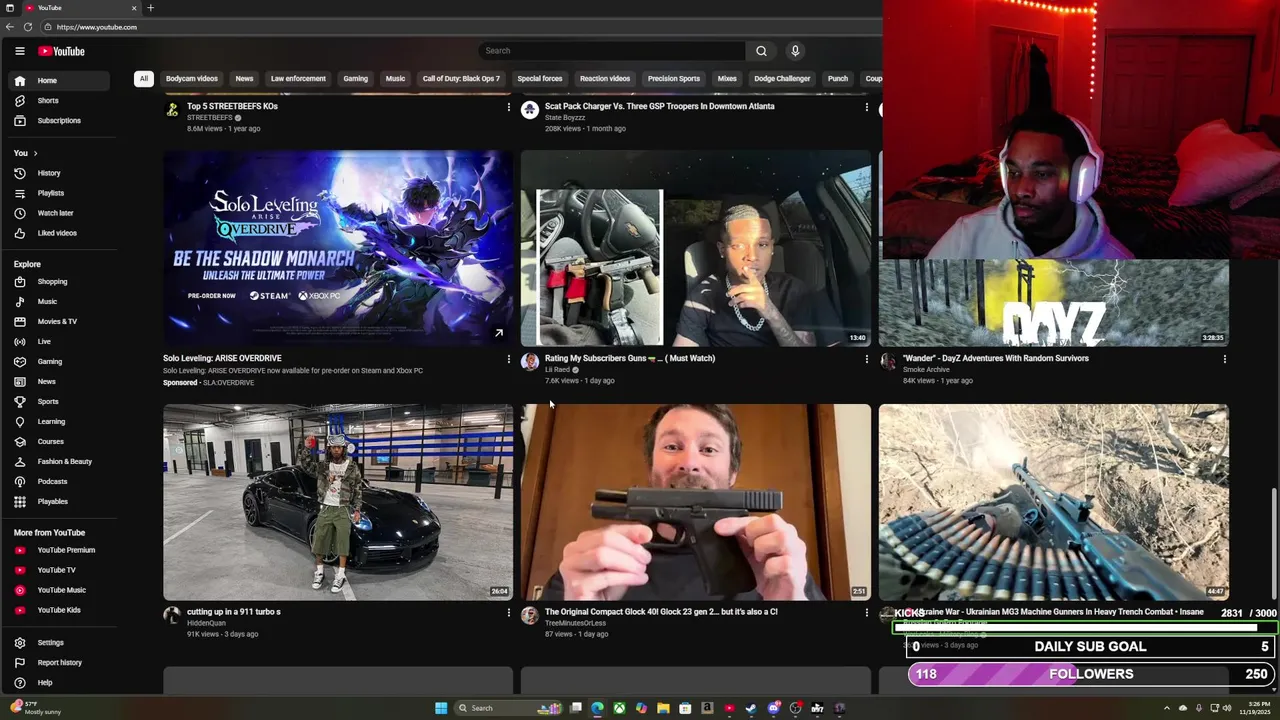This screenshot has height=720, width=1280.
Task: Open STREETBEEFS channel name
Action: click(x=209, y=118)
